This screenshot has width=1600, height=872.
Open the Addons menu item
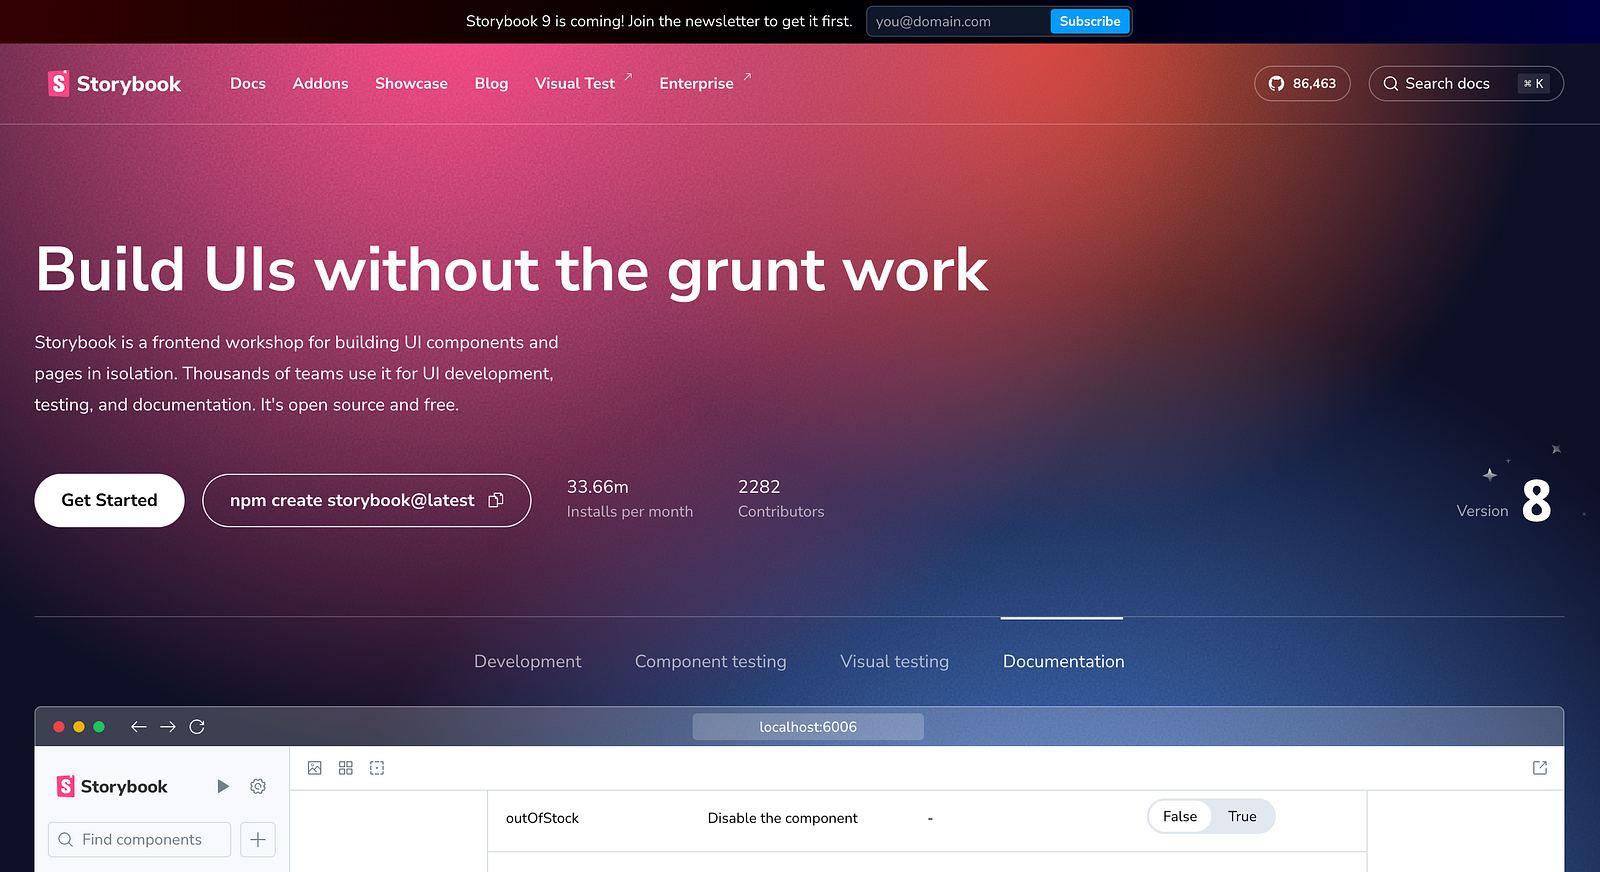pyautogui.click(x=320, y=84)
